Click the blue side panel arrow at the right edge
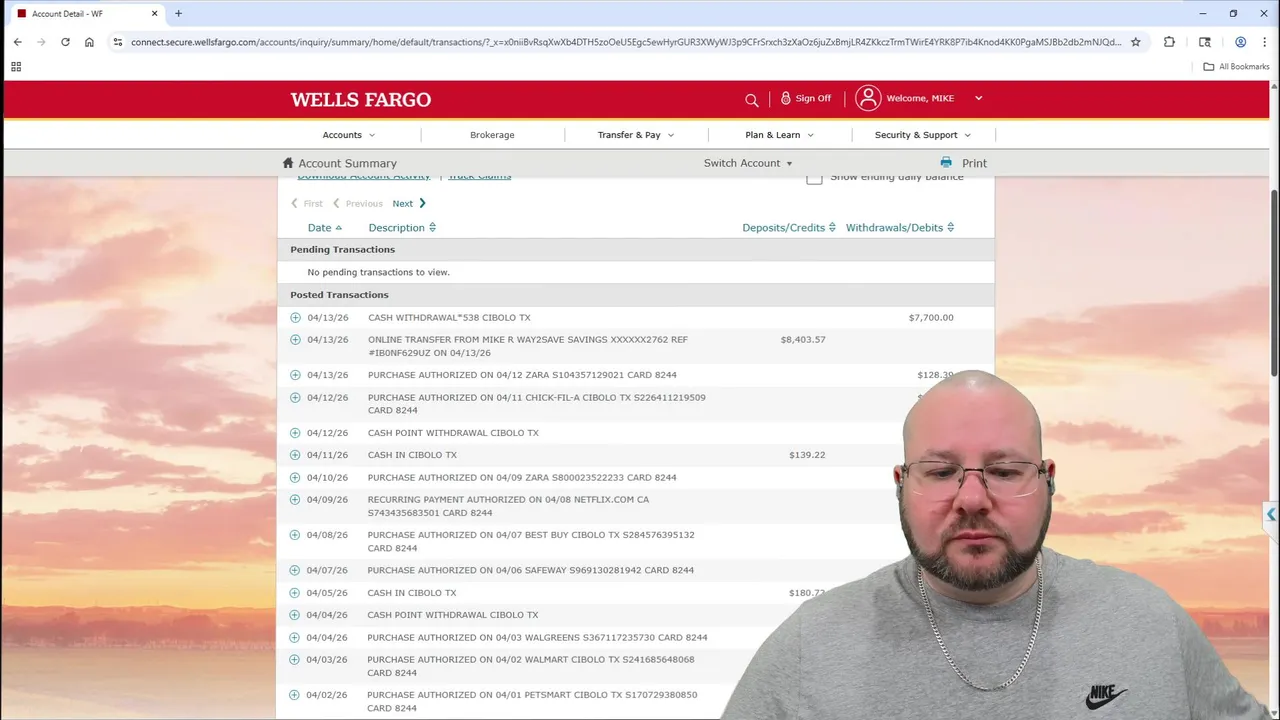Viewport: 1280px width, 720px height. pyautogui.click(x=1271, y=514)
